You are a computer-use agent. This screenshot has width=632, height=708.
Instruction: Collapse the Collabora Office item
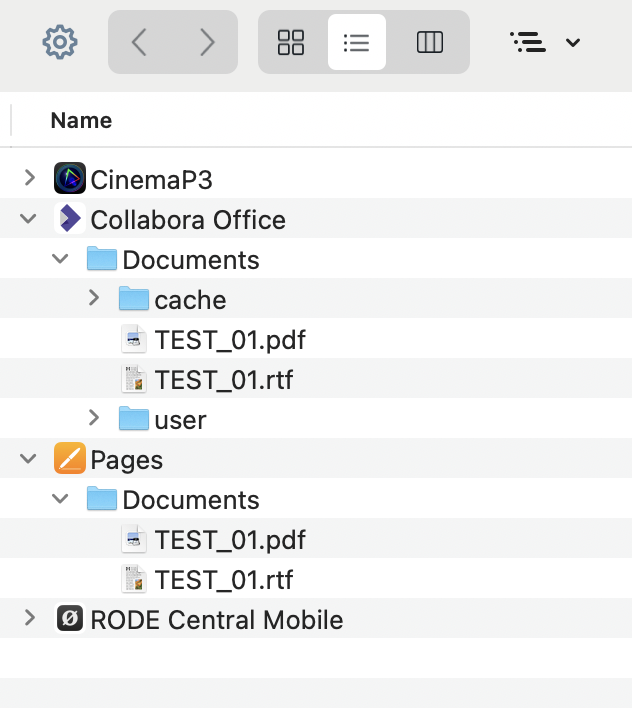point(29,219)
